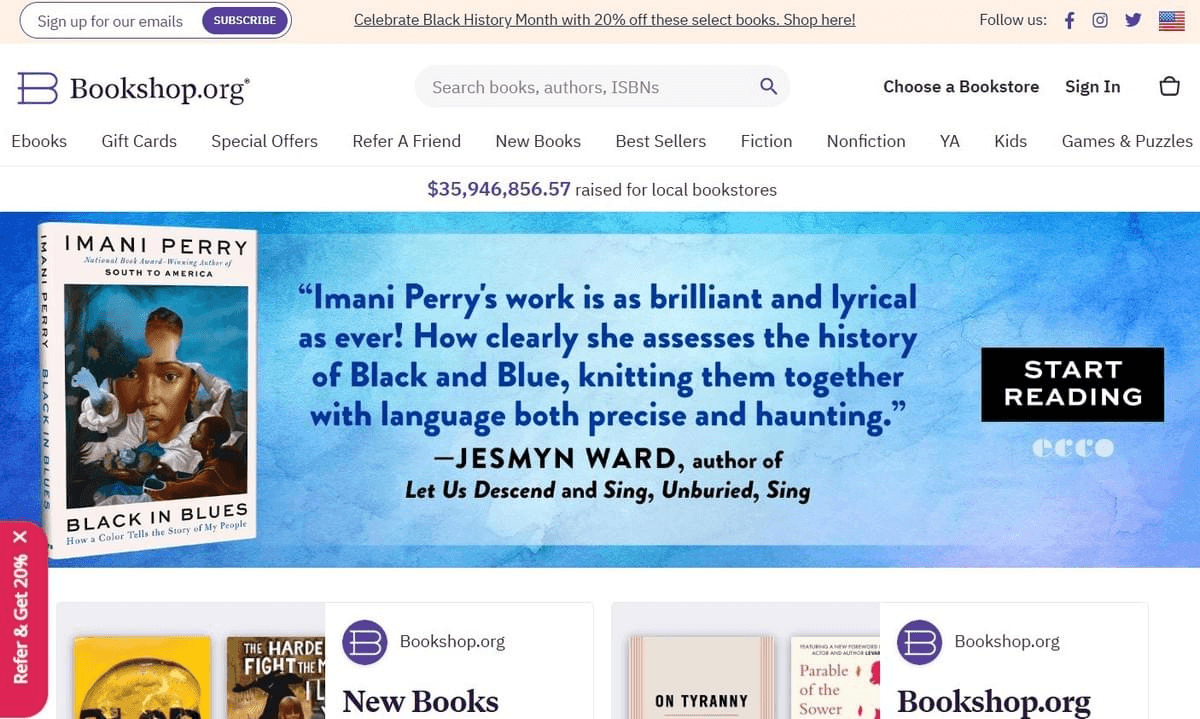Image resolution: width=1200 pixels, height=719 pixels.
Task: Open the Nonfiction menu item
Action: (866, 141)
